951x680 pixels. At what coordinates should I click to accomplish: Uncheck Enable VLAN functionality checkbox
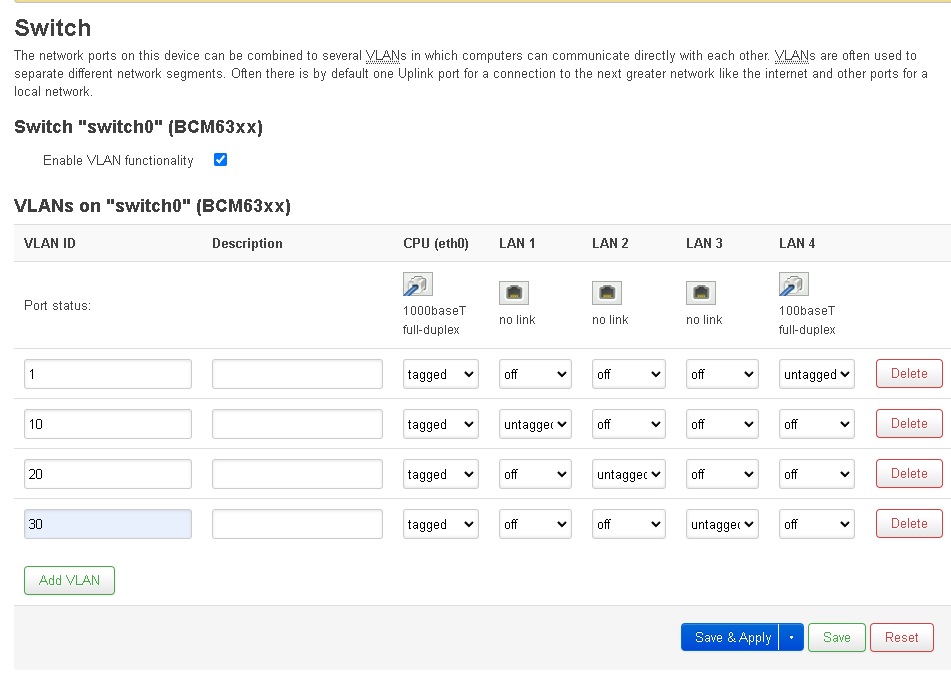tap(221, 160)
